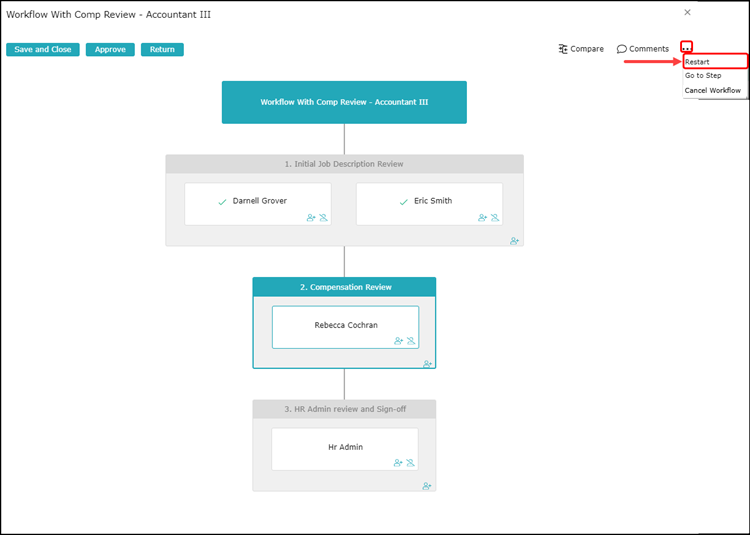Select the Compensation Review step header
The image size is (750, 535).
pos(344,287)
